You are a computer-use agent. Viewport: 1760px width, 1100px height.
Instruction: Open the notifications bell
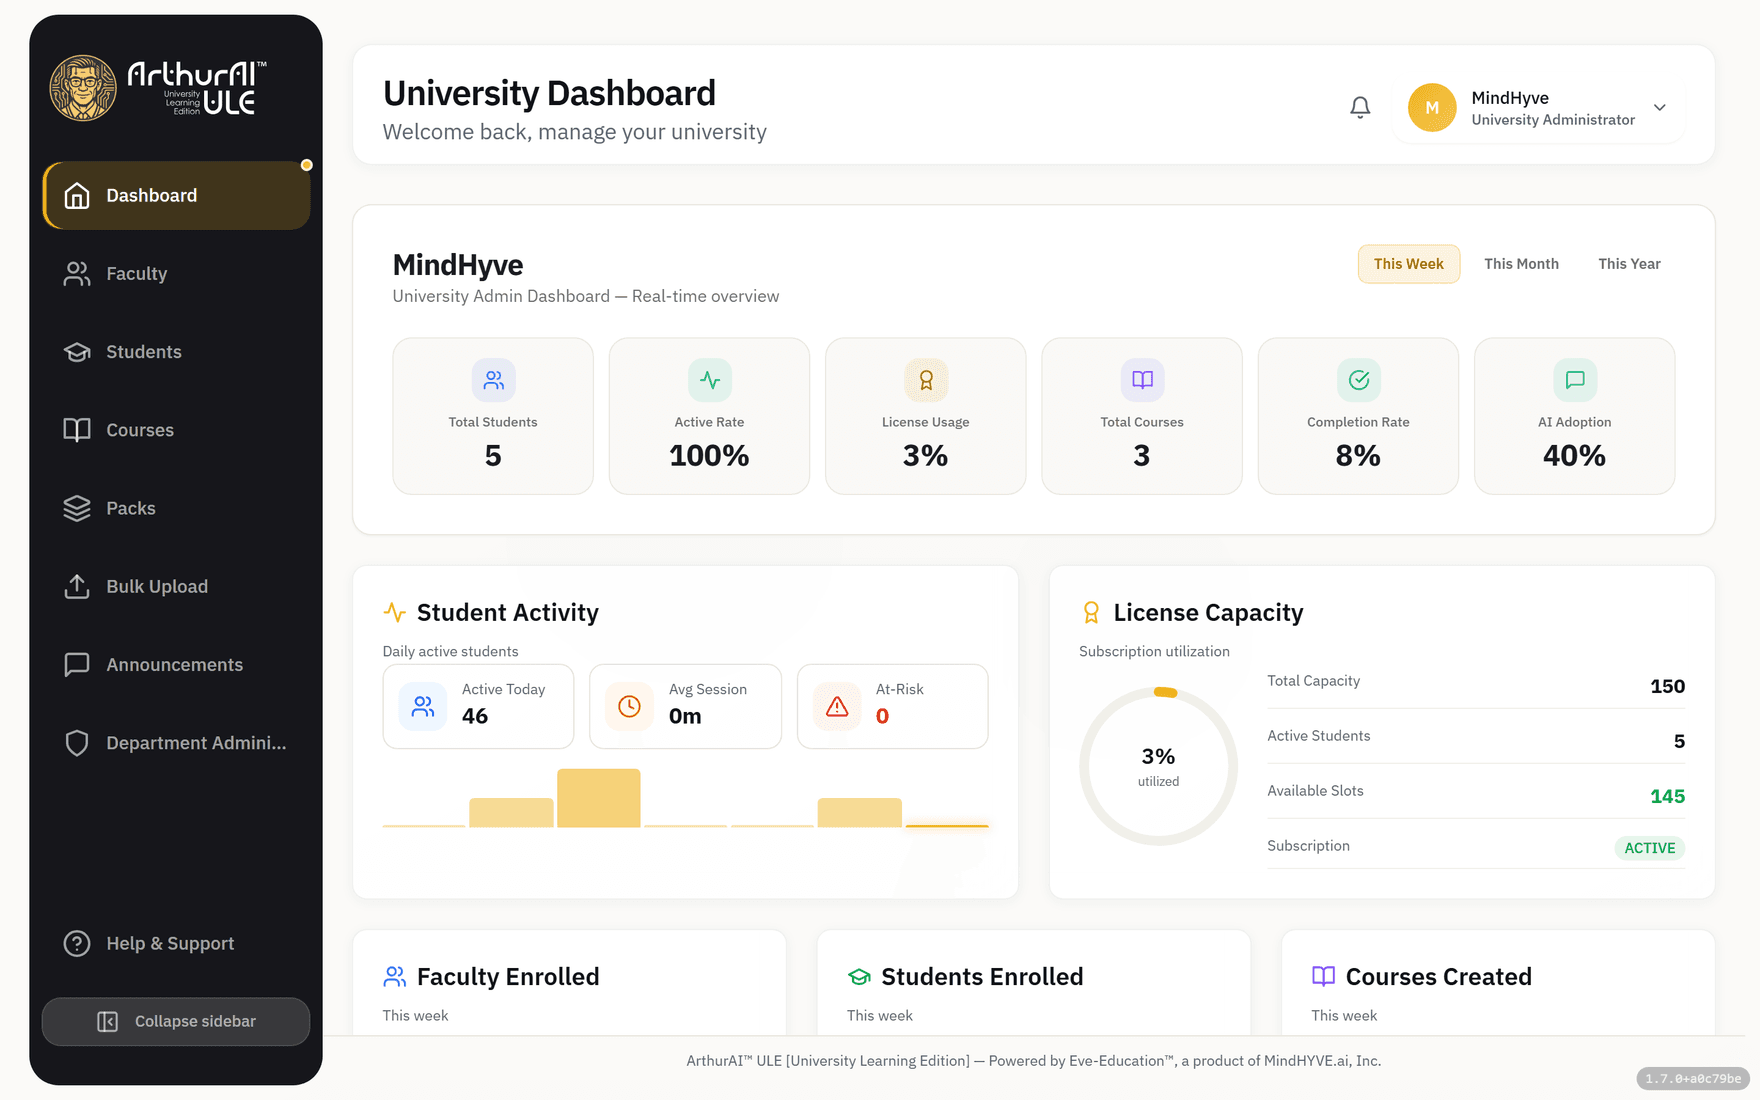point(1360,107)
